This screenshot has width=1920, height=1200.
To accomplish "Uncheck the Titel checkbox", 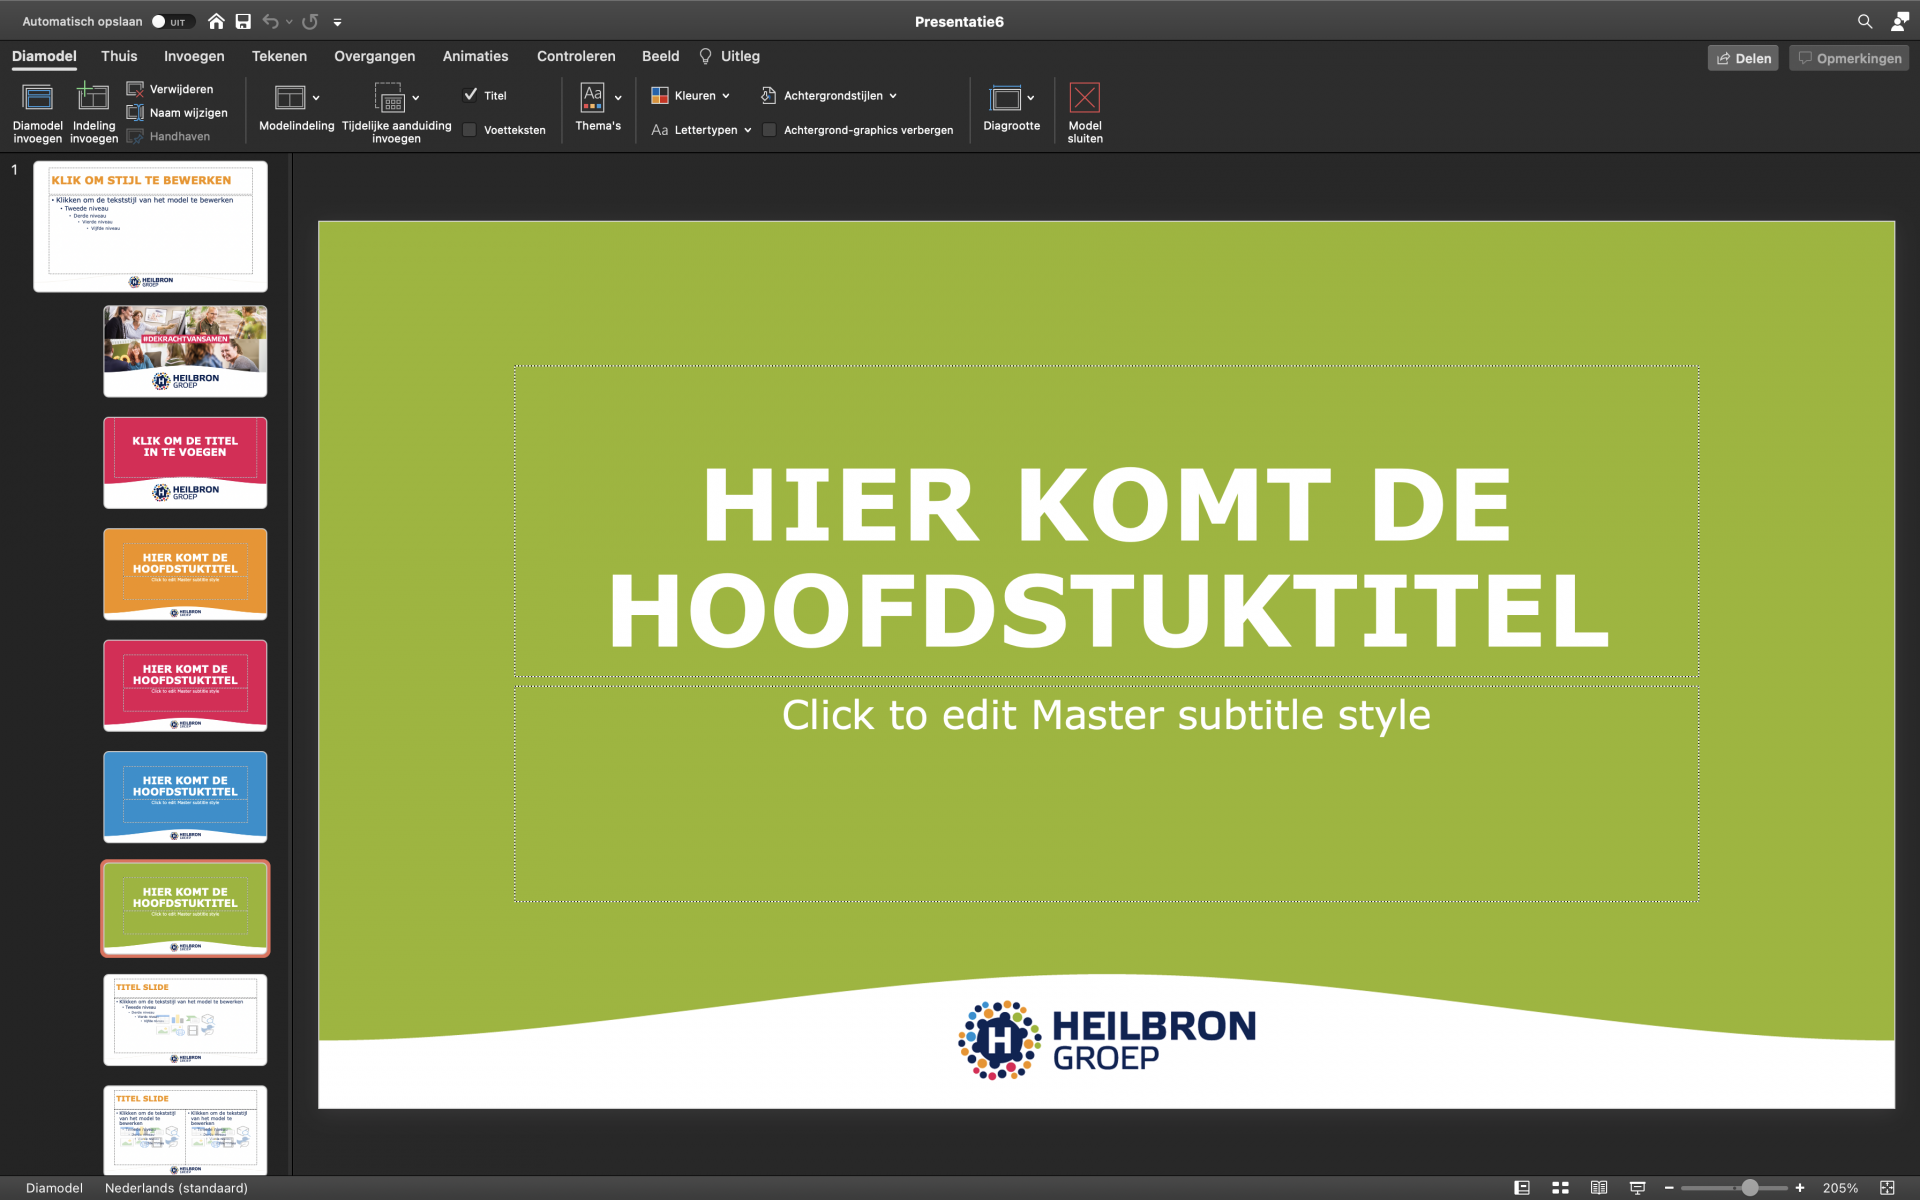I will click(x=470, y=95).
